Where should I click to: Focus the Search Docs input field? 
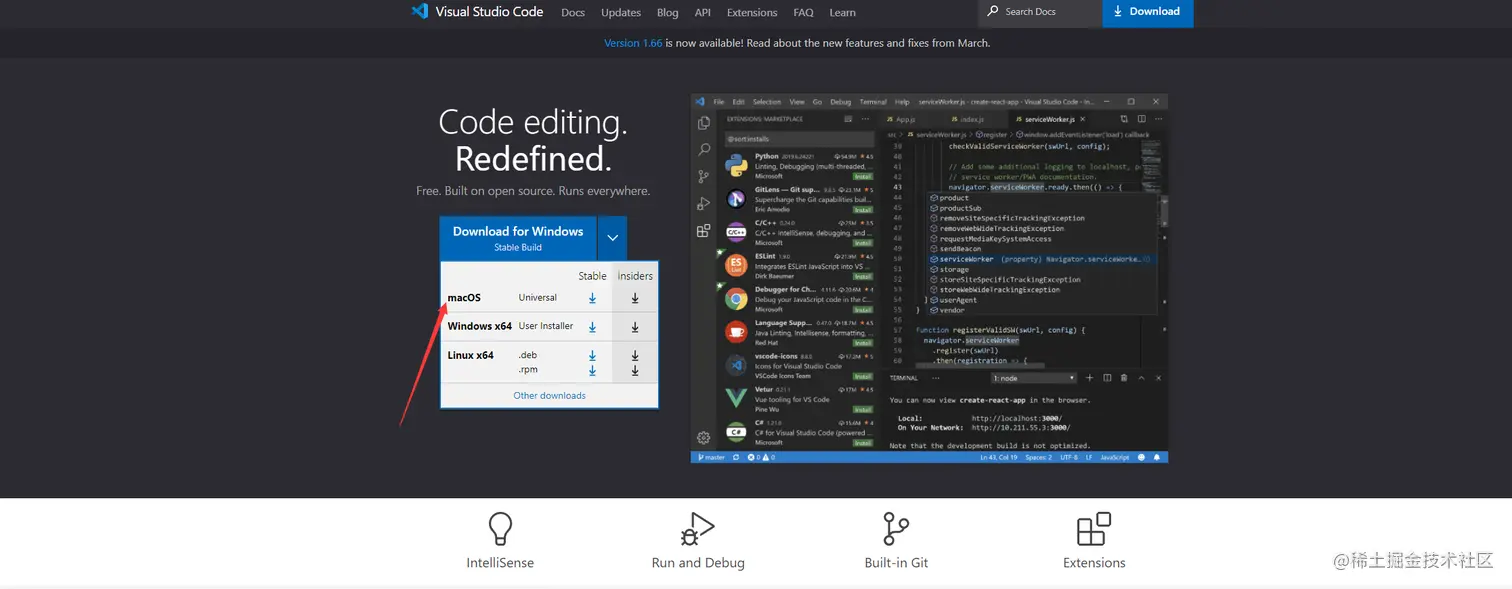(x=1040, y=12)
